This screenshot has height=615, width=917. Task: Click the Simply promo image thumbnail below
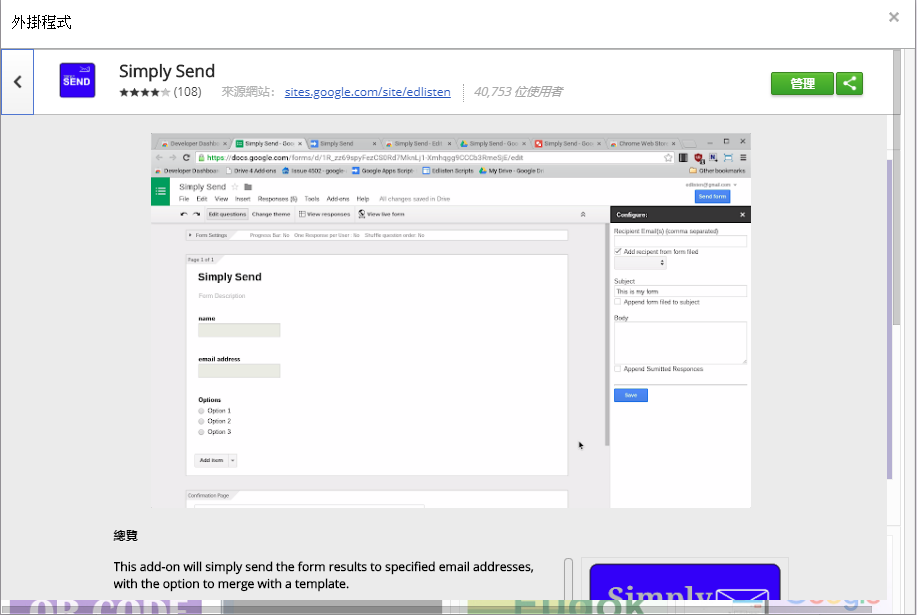(685, 582)
